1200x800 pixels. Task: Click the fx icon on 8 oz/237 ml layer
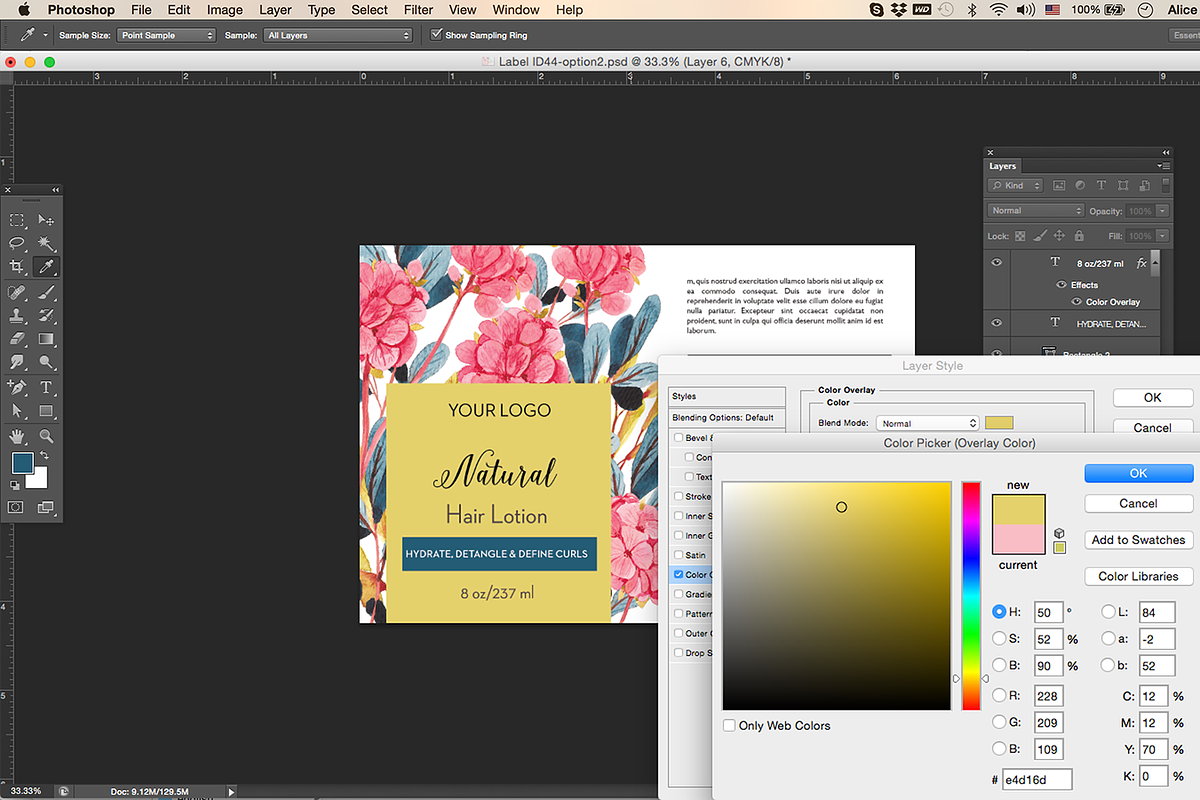1141,263
